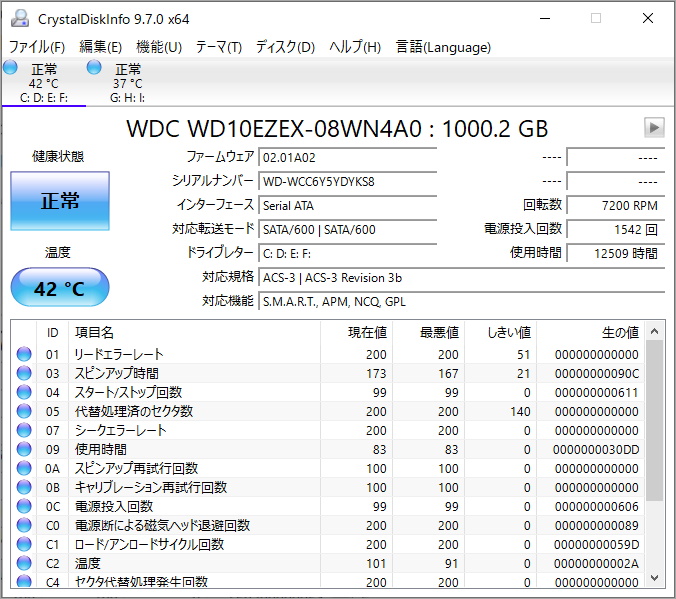Screen dimensions: 676x599
Task: Click status icon for 09 使用時間 row
Action: (x=24, y=449)
